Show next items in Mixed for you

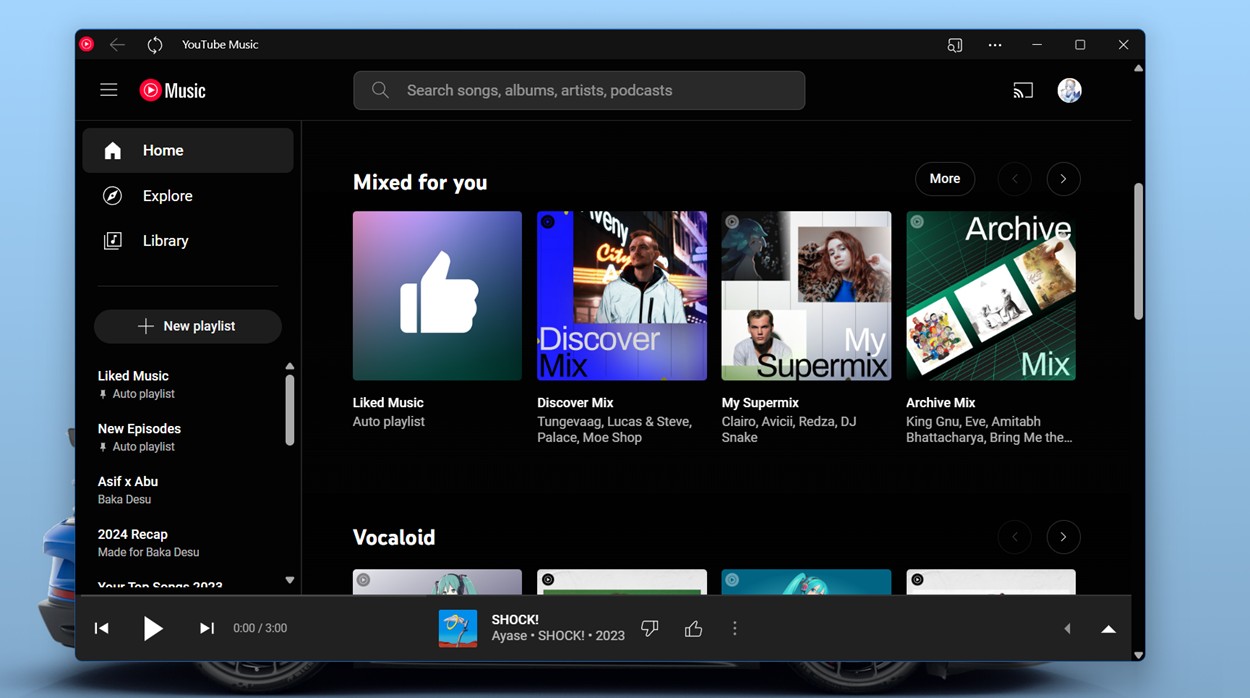pos(1063,178)
